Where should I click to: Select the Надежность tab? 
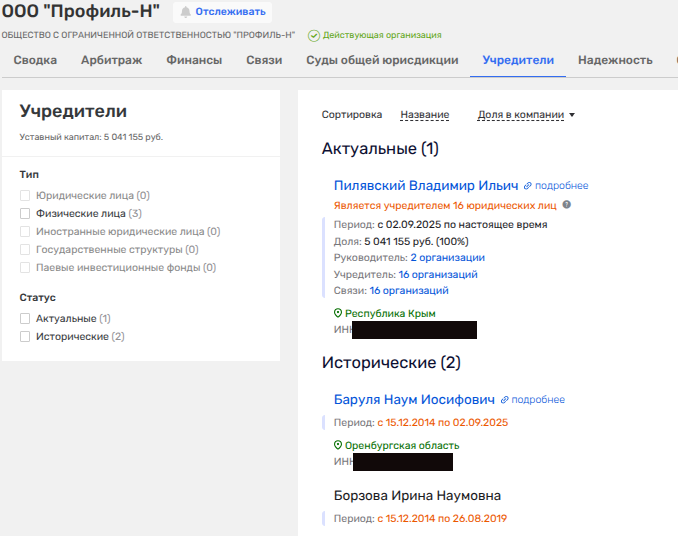coord(614,60)
